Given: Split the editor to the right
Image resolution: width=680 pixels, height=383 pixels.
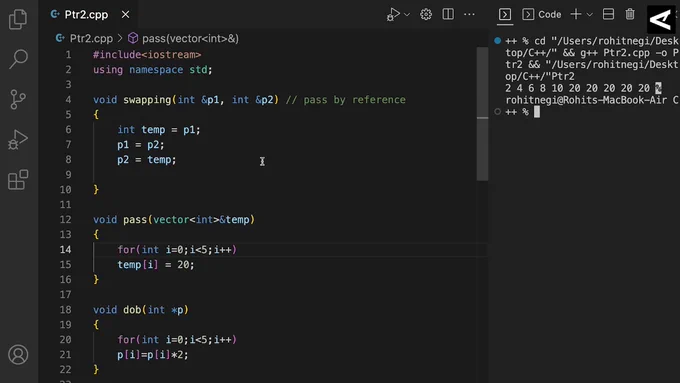Looking at the screenshot, I should pyautogui.click(x=448, y=14).
